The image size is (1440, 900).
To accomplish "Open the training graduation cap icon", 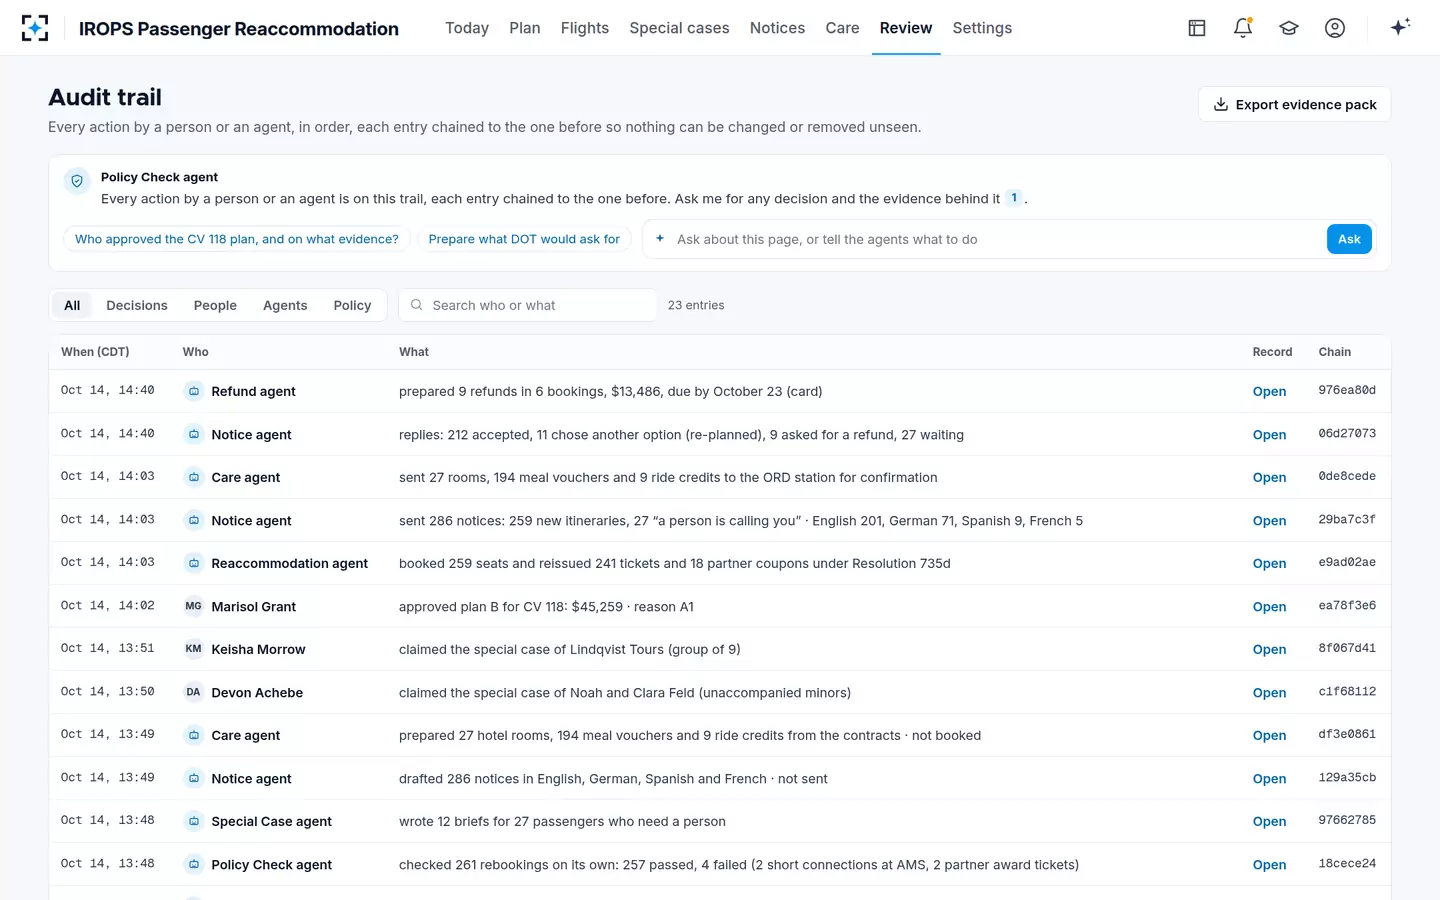I will point(1289,28).
